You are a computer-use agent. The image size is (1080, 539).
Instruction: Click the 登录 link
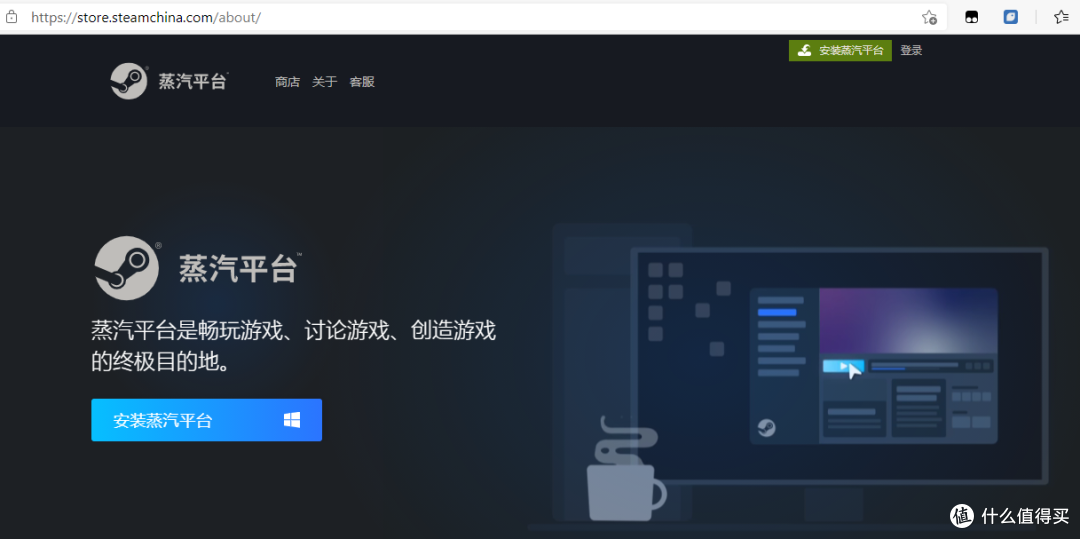(x=911, y=50)
